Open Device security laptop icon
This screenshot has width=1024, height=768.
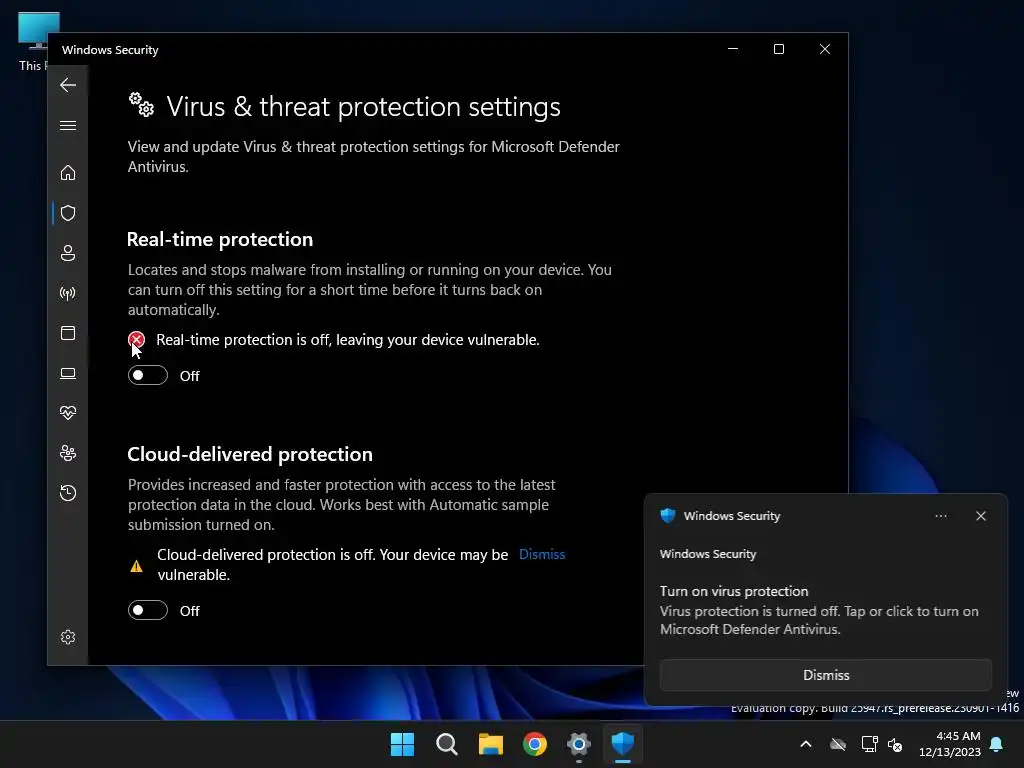coord(68,373)
